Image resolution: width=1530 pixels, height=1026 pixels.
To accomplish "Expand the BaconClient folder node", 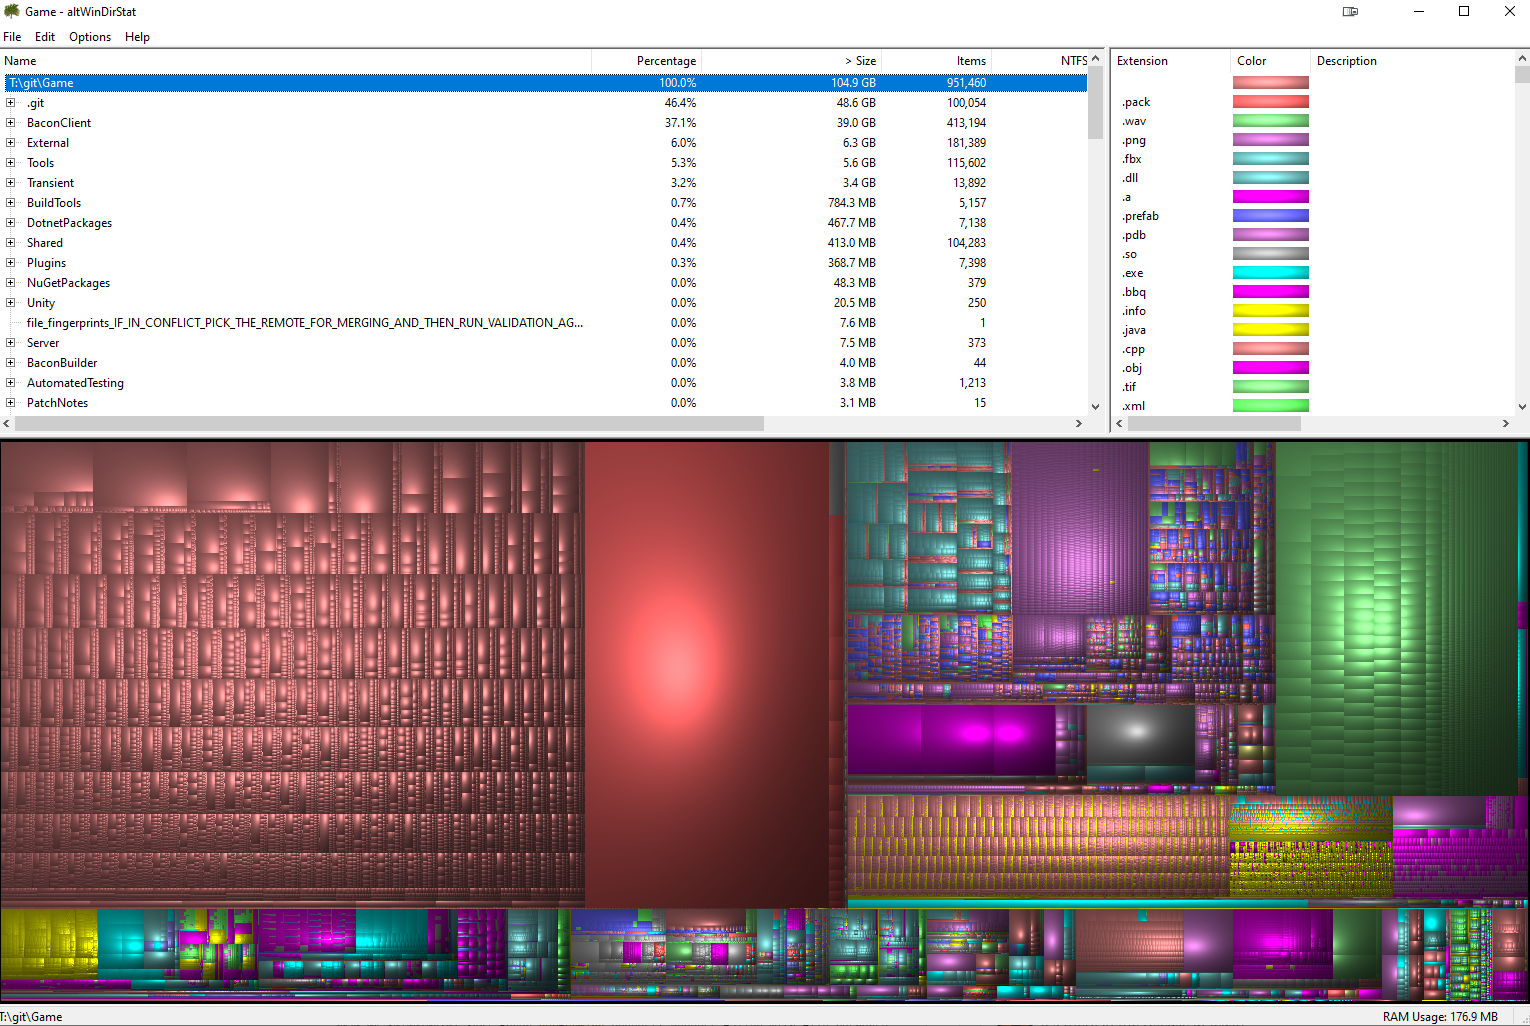I will pos(11,123).
